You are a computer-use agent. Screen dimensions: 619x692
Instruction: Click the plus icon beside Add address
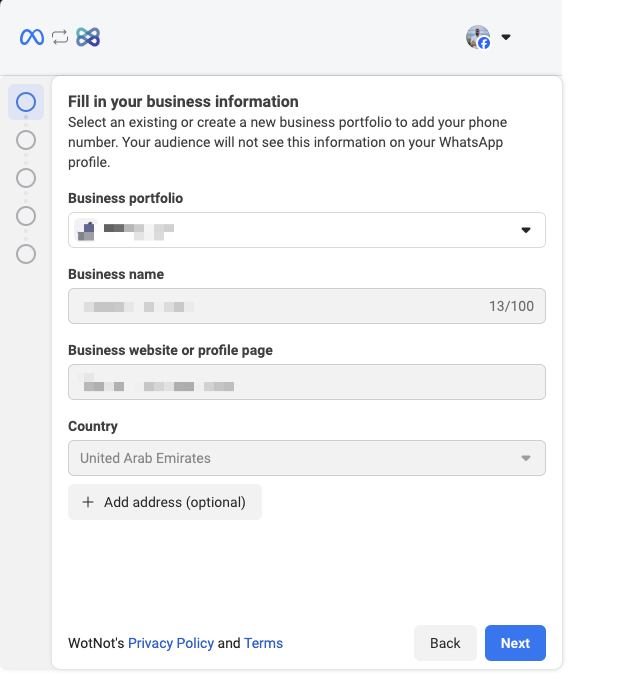pyautogui.click(x=87, y=502)
